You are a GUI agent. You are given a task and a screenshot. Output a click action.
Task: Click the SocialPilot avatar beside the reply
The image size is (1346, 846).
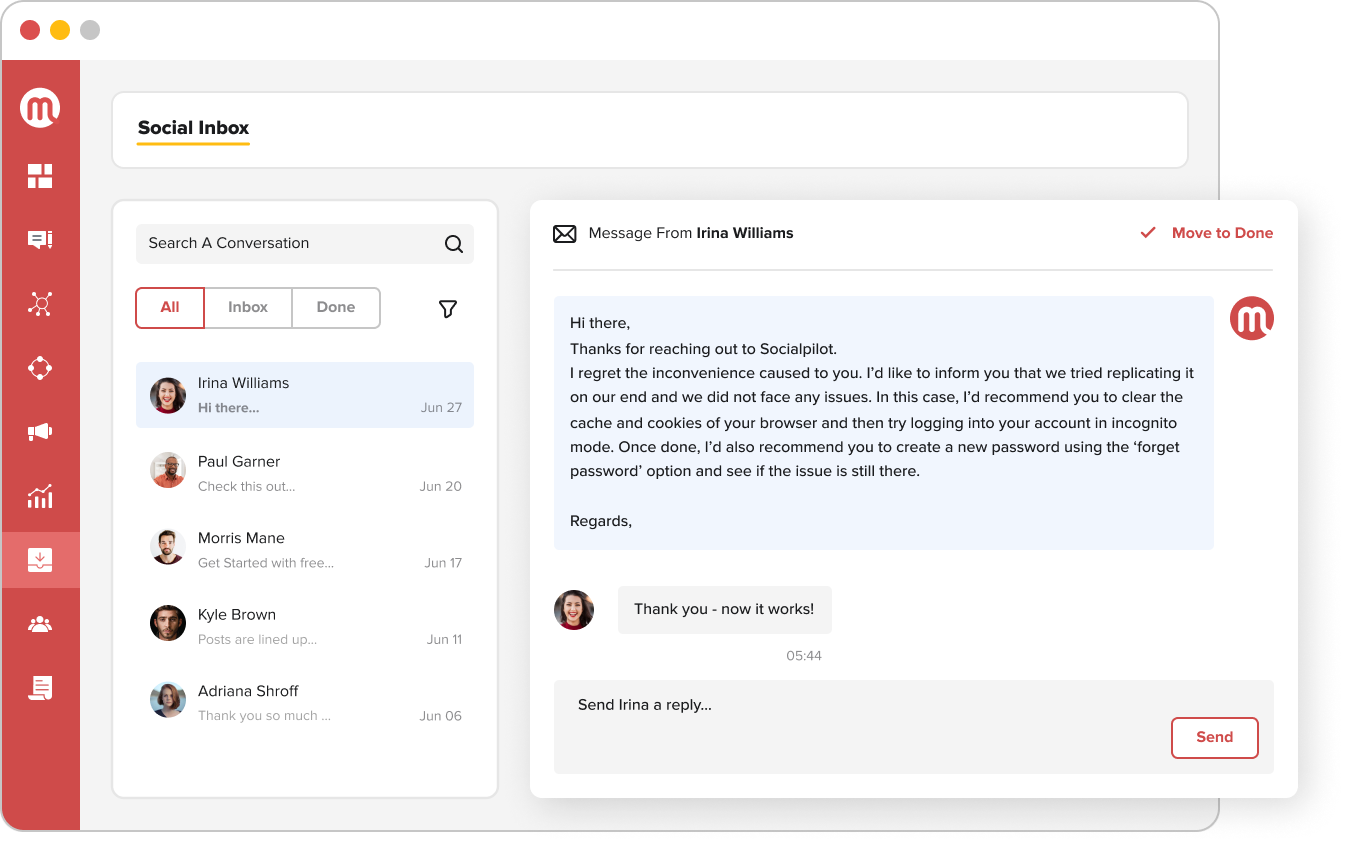click(x=1252, y=318)
